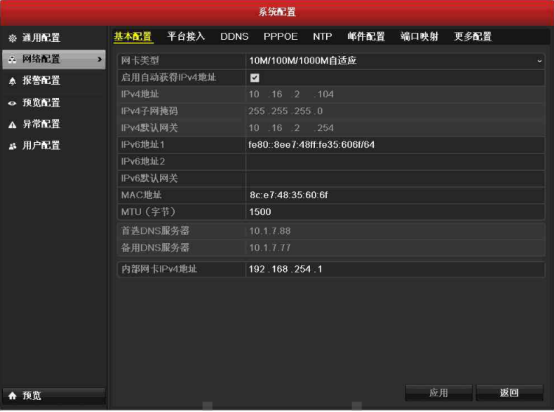Viewport: 554px width, 412px height.
Task: Open the 端口映射 tab
Action: (x=419, y=36)
